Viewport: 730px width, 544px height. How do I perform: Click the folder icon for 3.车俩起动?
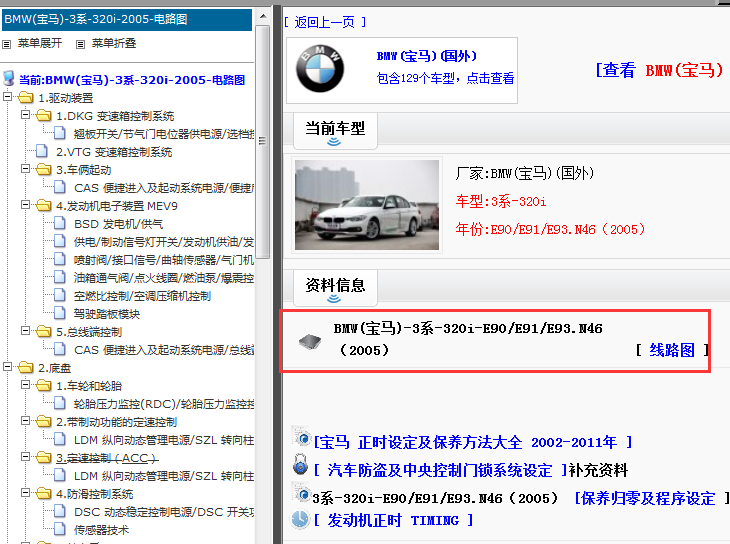pyautogui.click(x=44, y=170)
